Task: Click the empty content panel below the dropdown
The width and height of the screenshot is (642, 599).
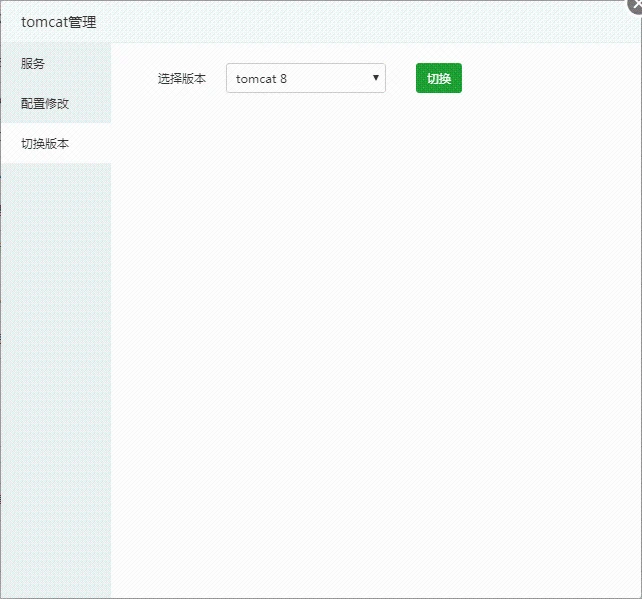Action: coord(375,300)
